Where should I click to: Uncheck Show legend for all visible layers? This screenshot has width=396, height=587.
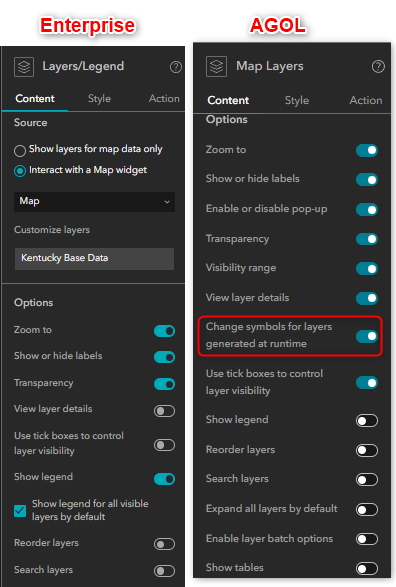pos(20,511)
